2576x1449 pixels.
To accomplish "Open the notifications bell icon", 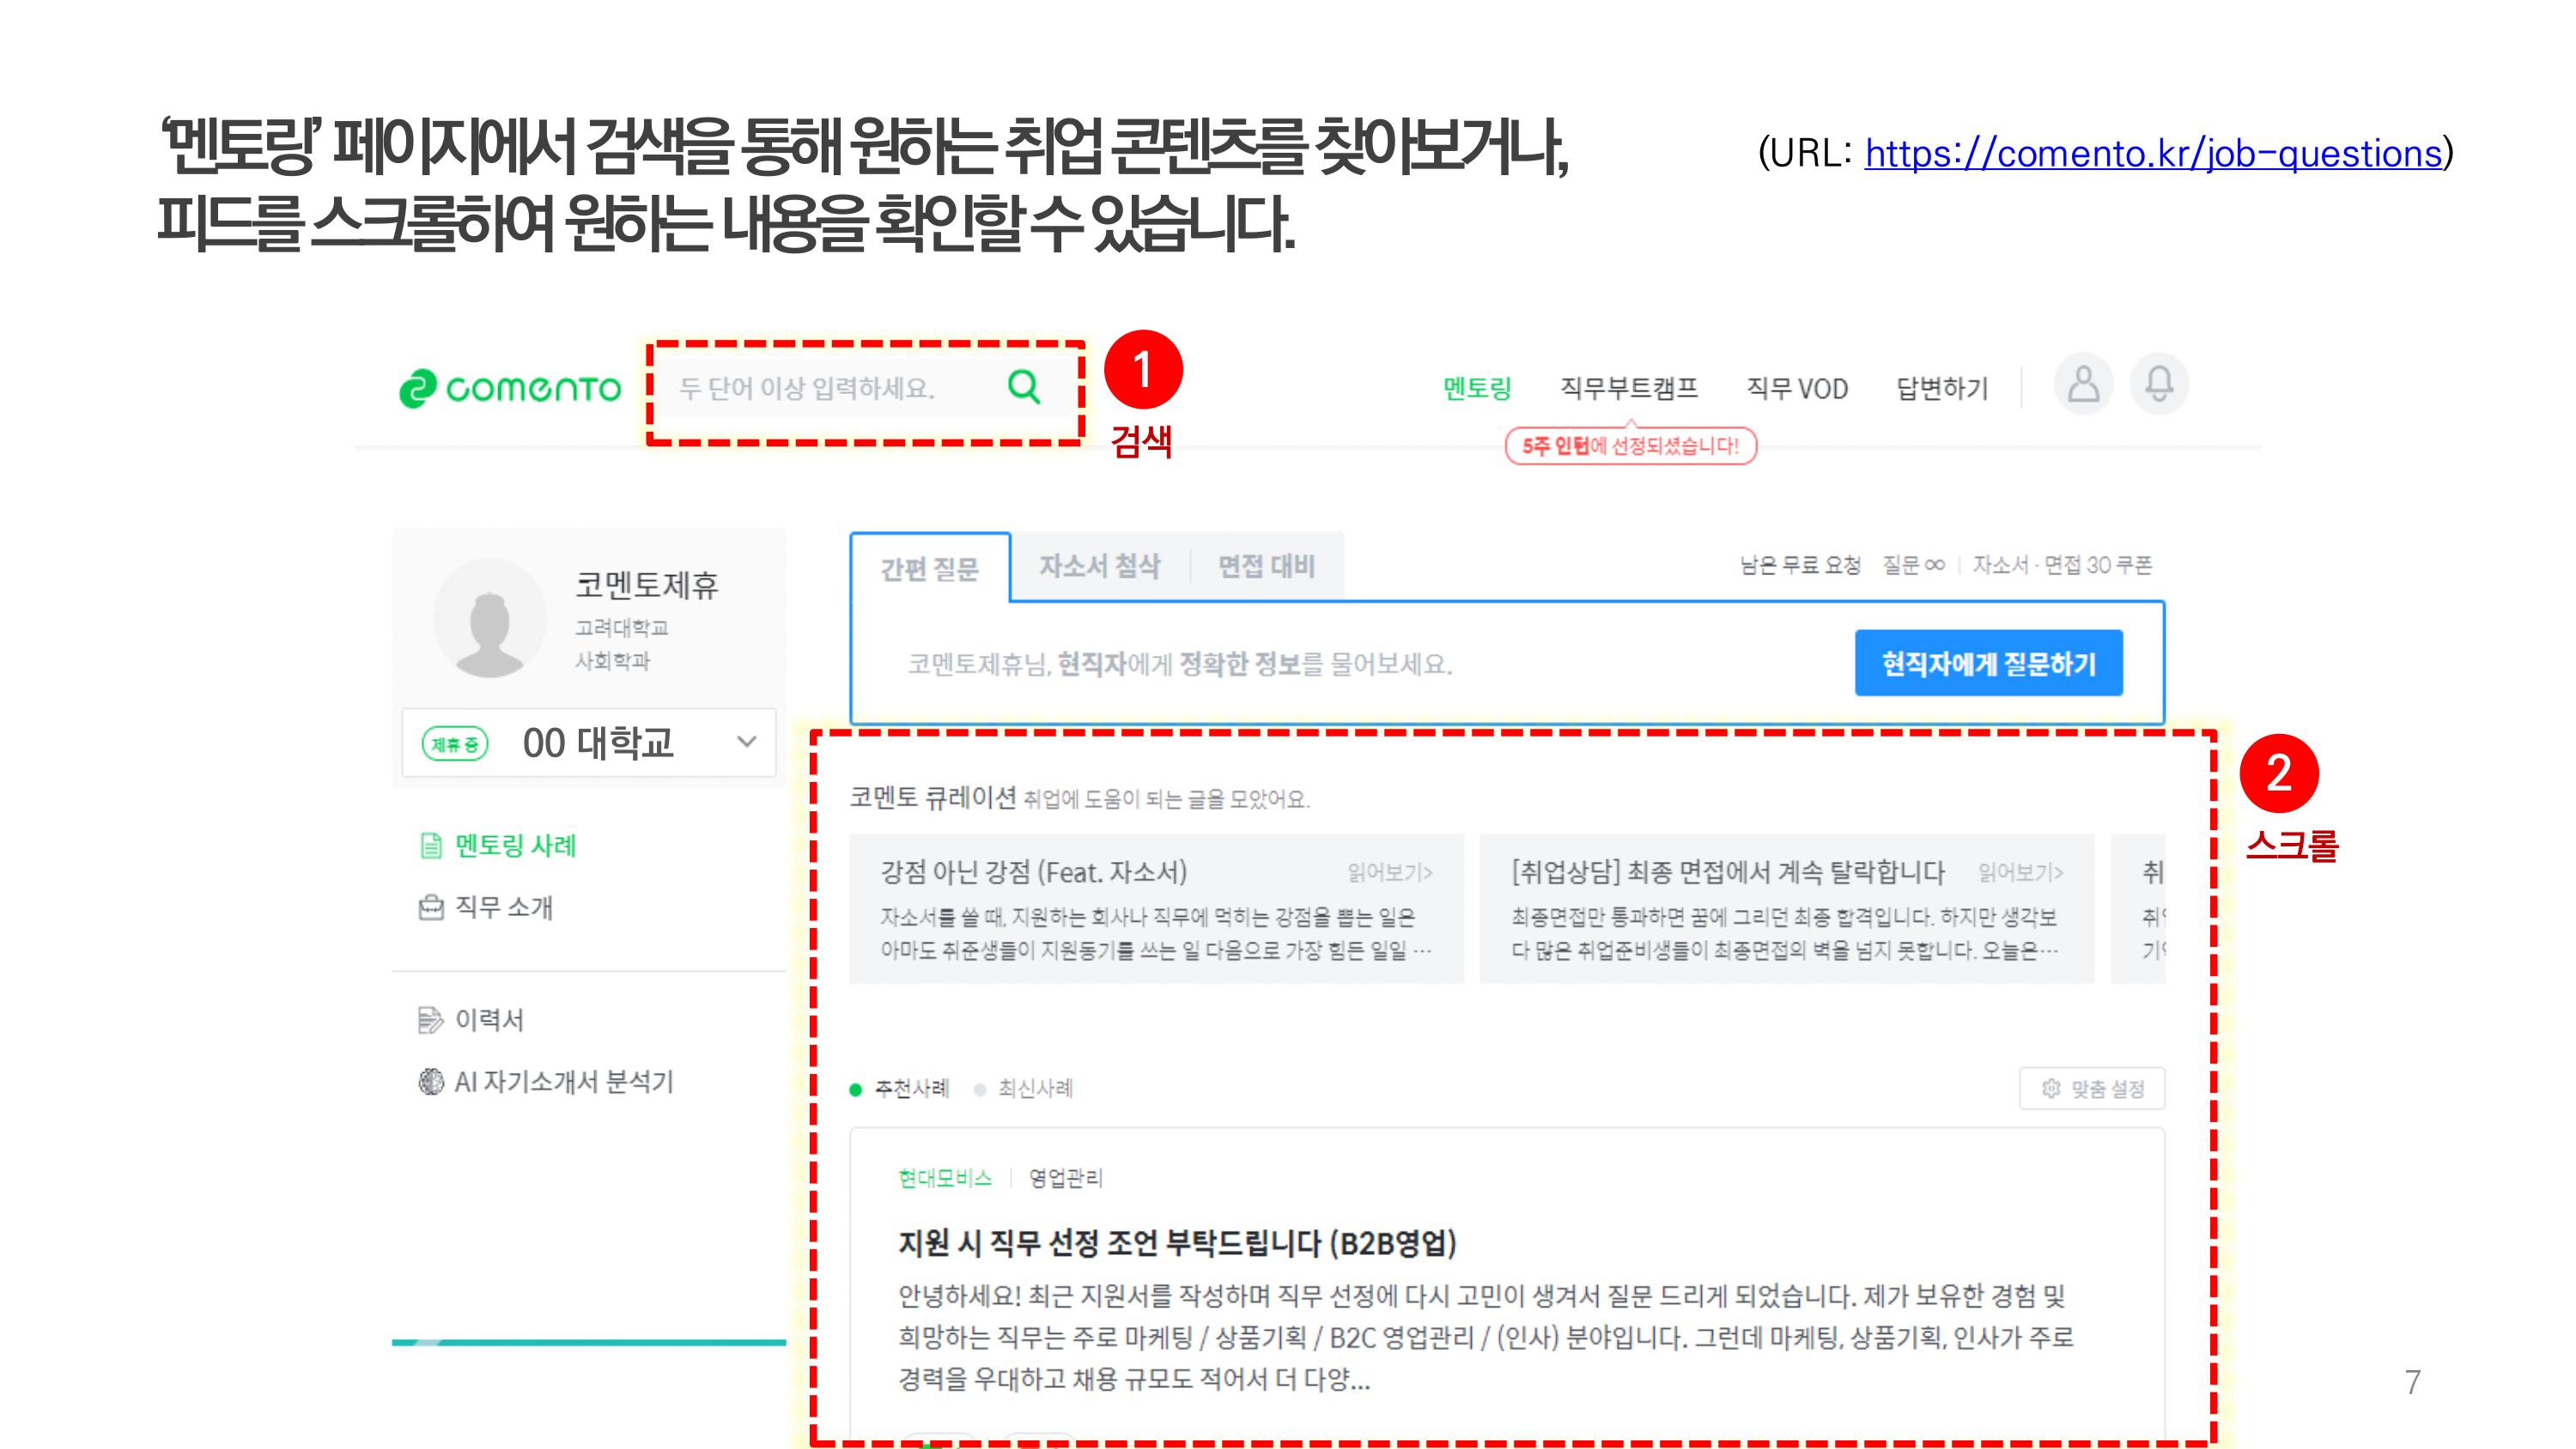I will click(2159, 384).
